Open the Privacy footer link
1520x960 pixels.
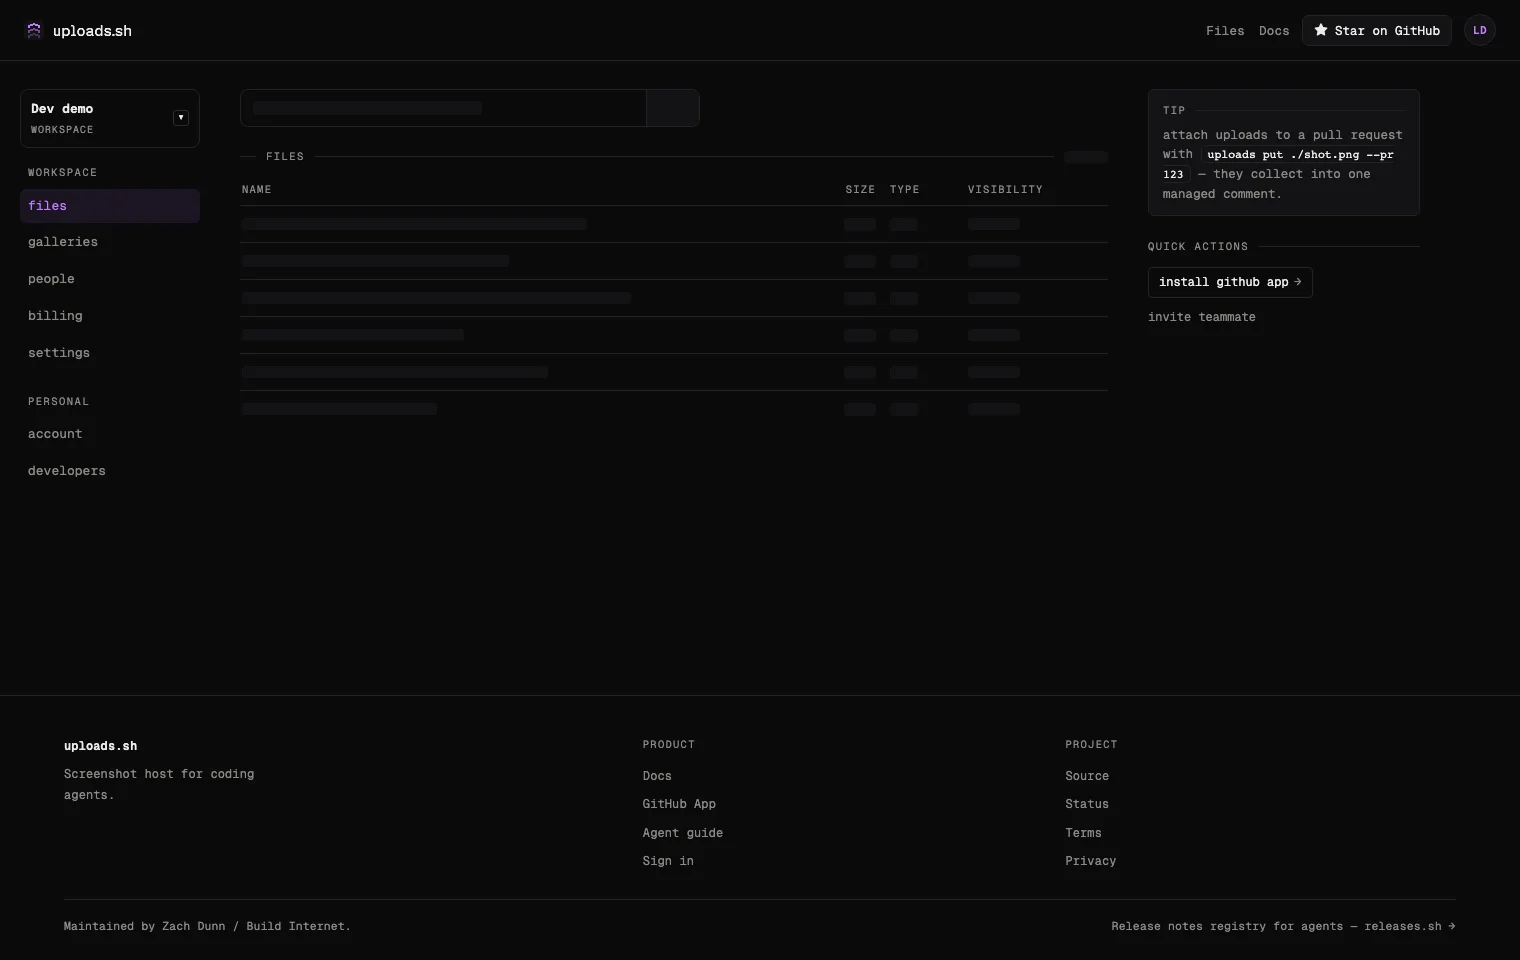pos(1090,861)
